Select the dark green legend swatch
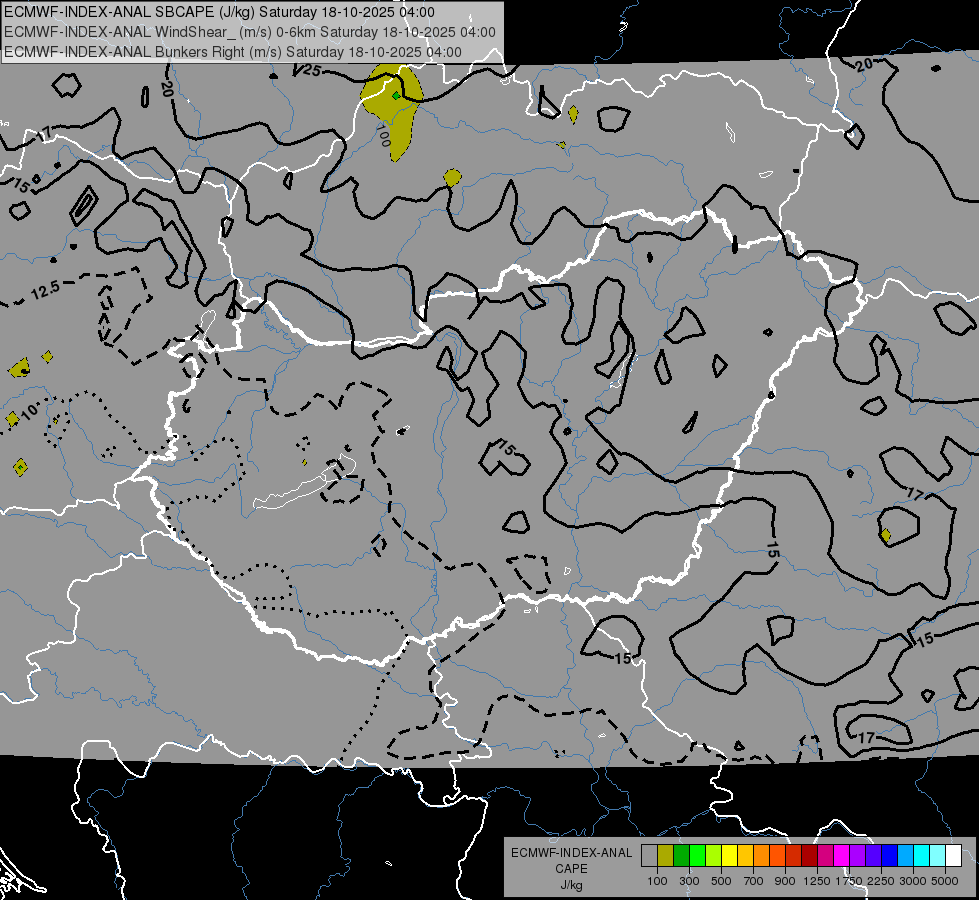The width and height of the screenshot is (979, 900). point(681,855)
